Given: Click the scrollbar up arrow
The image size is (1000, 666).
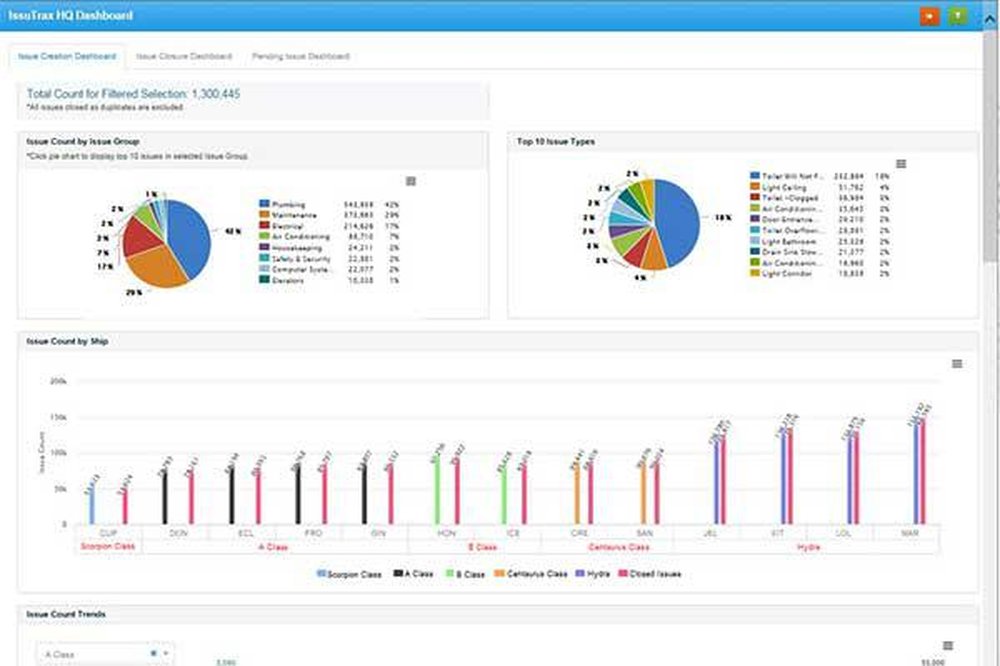Looking at the screenshot, I should (990, 19).
